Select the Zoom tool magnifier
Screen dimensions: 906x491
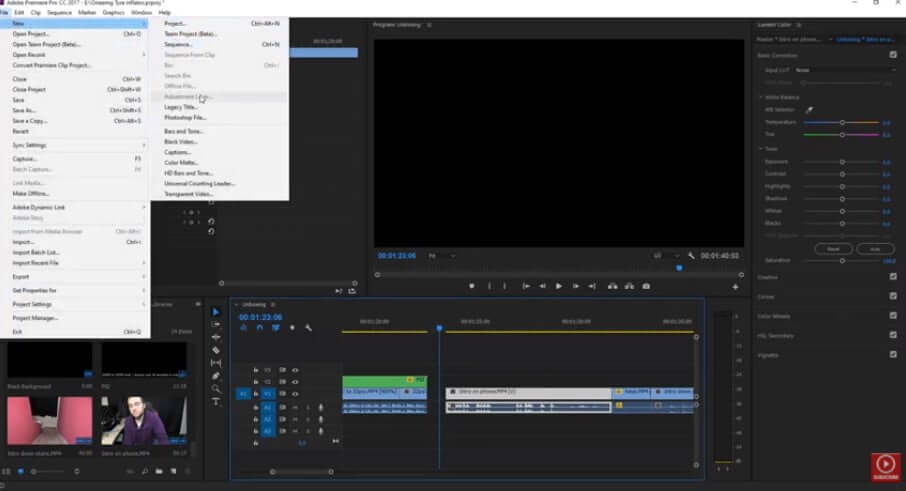(x=216, y=389)
